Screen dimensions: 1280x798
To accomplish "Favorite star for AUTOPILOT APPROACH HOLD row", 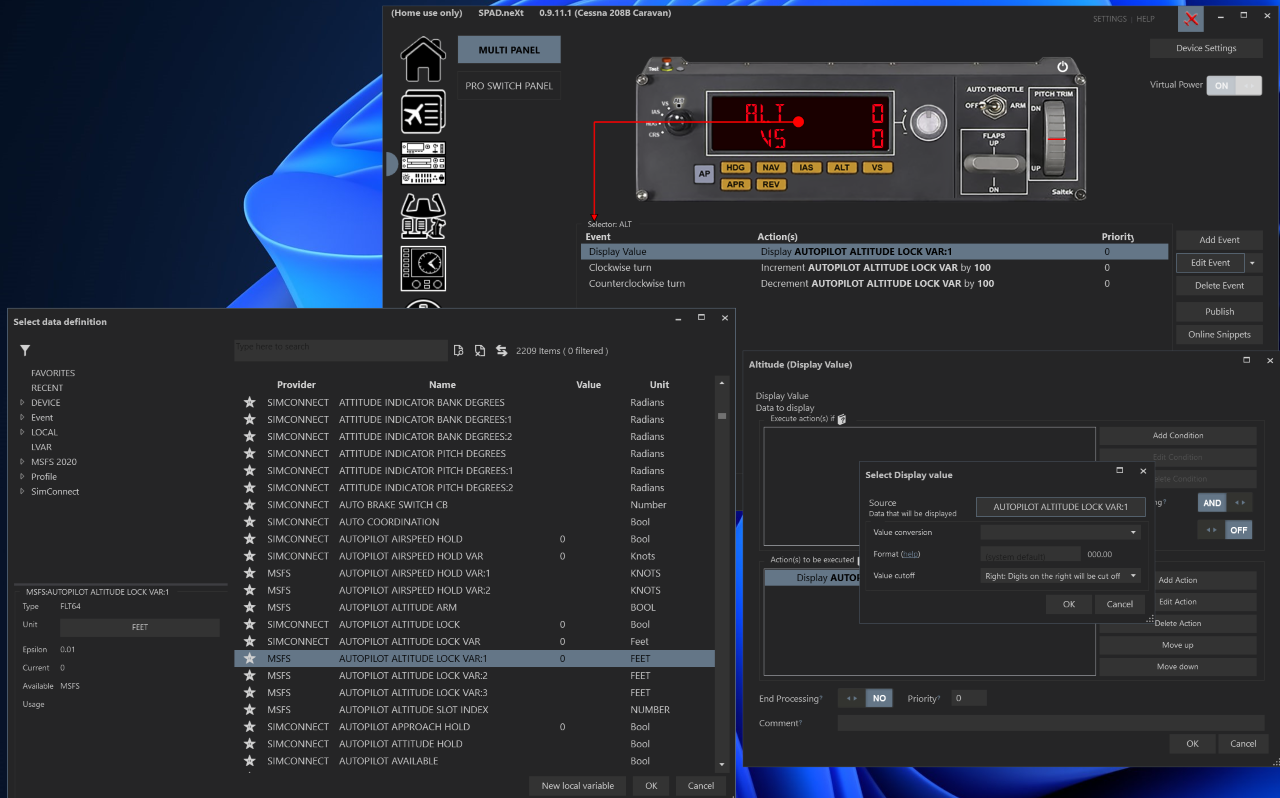I will pos(249,727).
